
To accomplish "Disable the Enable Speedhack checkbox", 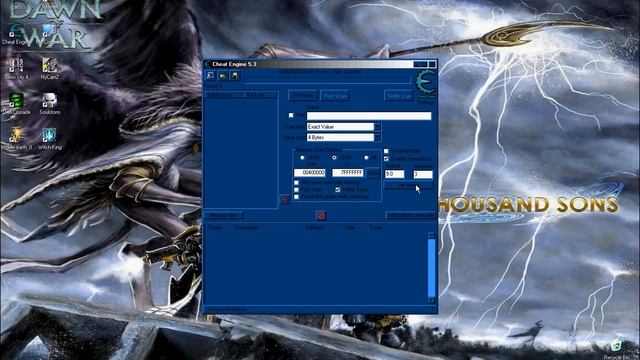I will click(x=386, y=158).
